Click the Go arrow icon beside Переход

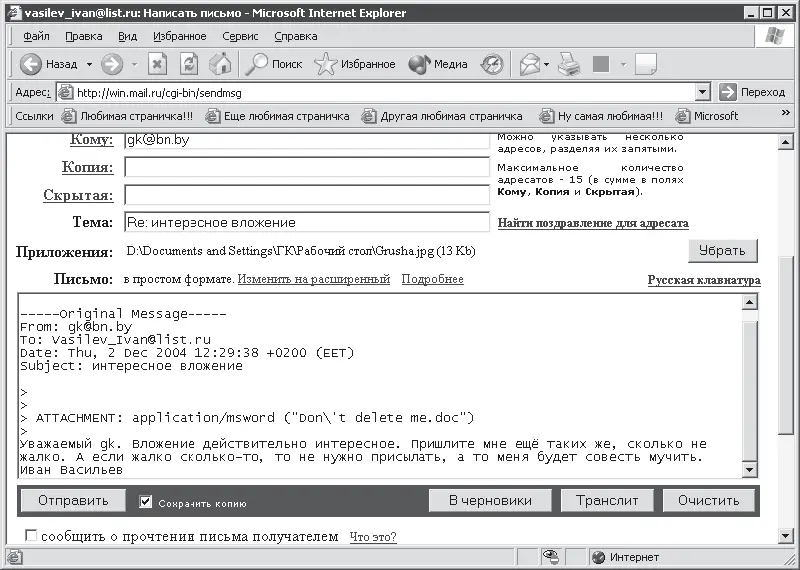[x=728, y=92]
